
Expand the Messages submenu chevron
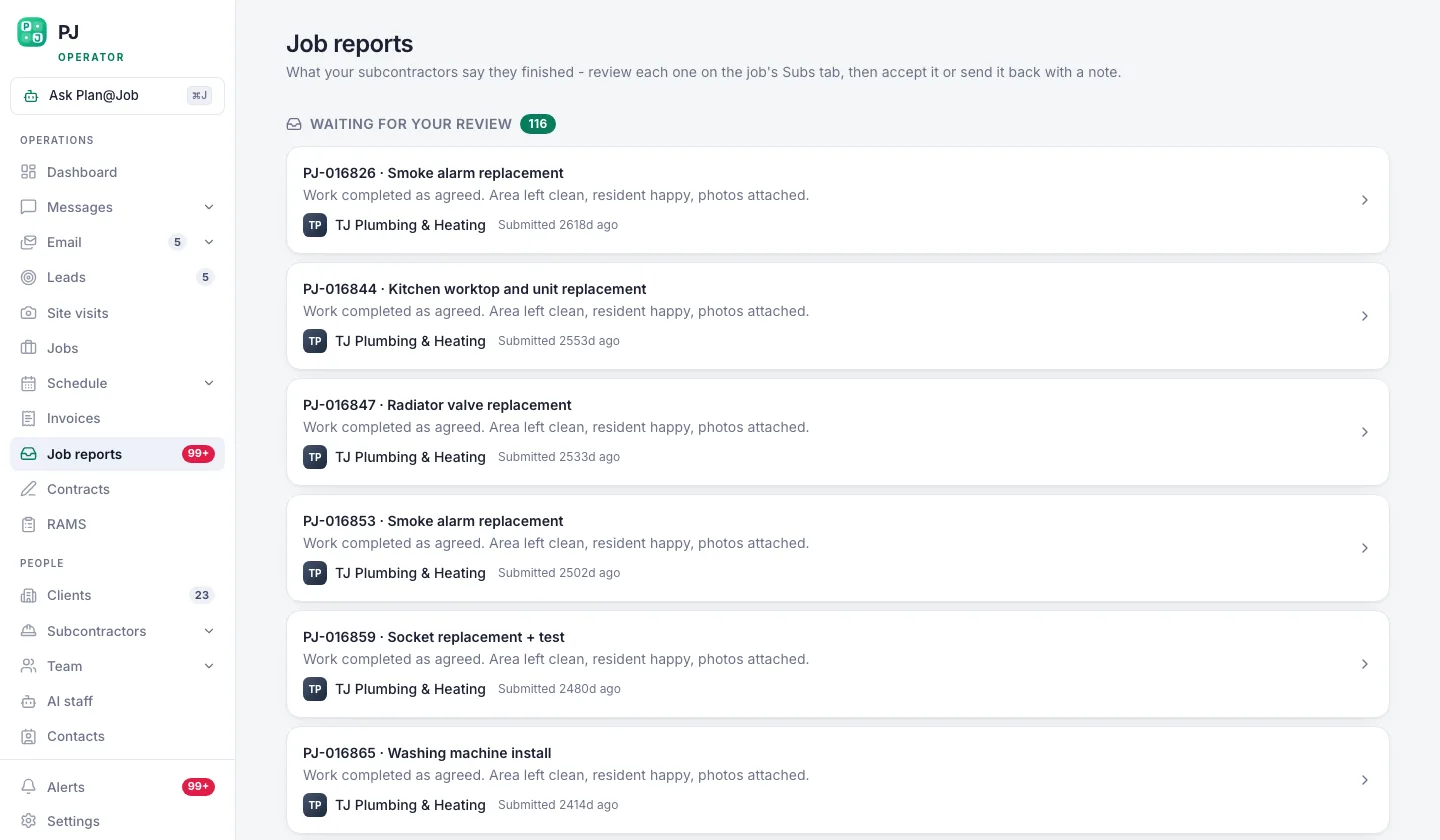tap(209, 207)
